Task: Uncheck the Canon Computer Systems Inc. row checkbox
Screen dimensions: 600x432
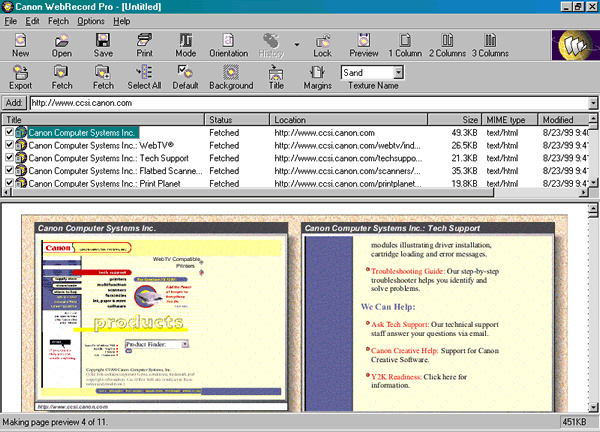Action: click(x=9, y=132)
